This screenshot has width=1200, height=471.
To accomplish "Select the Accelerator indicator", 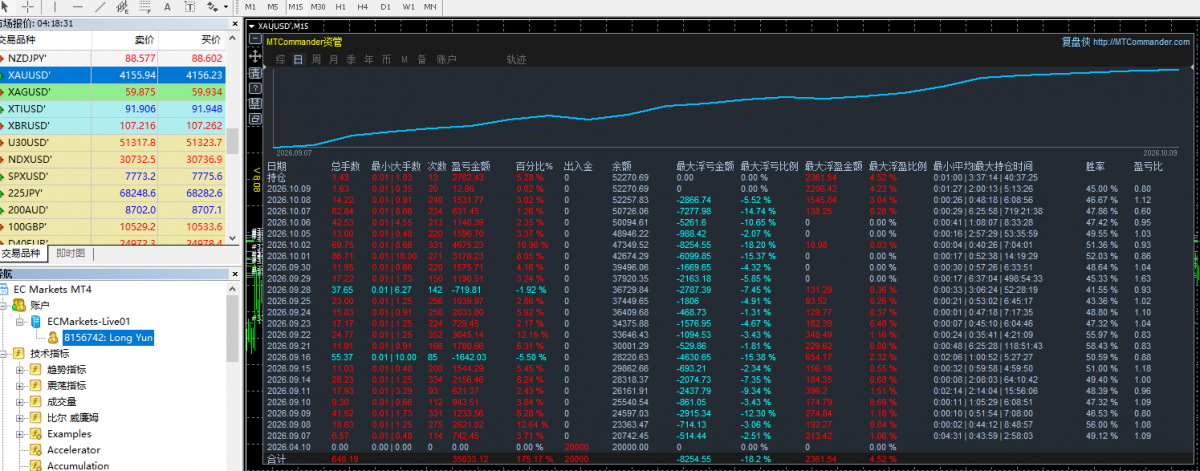I will (73, 450).
